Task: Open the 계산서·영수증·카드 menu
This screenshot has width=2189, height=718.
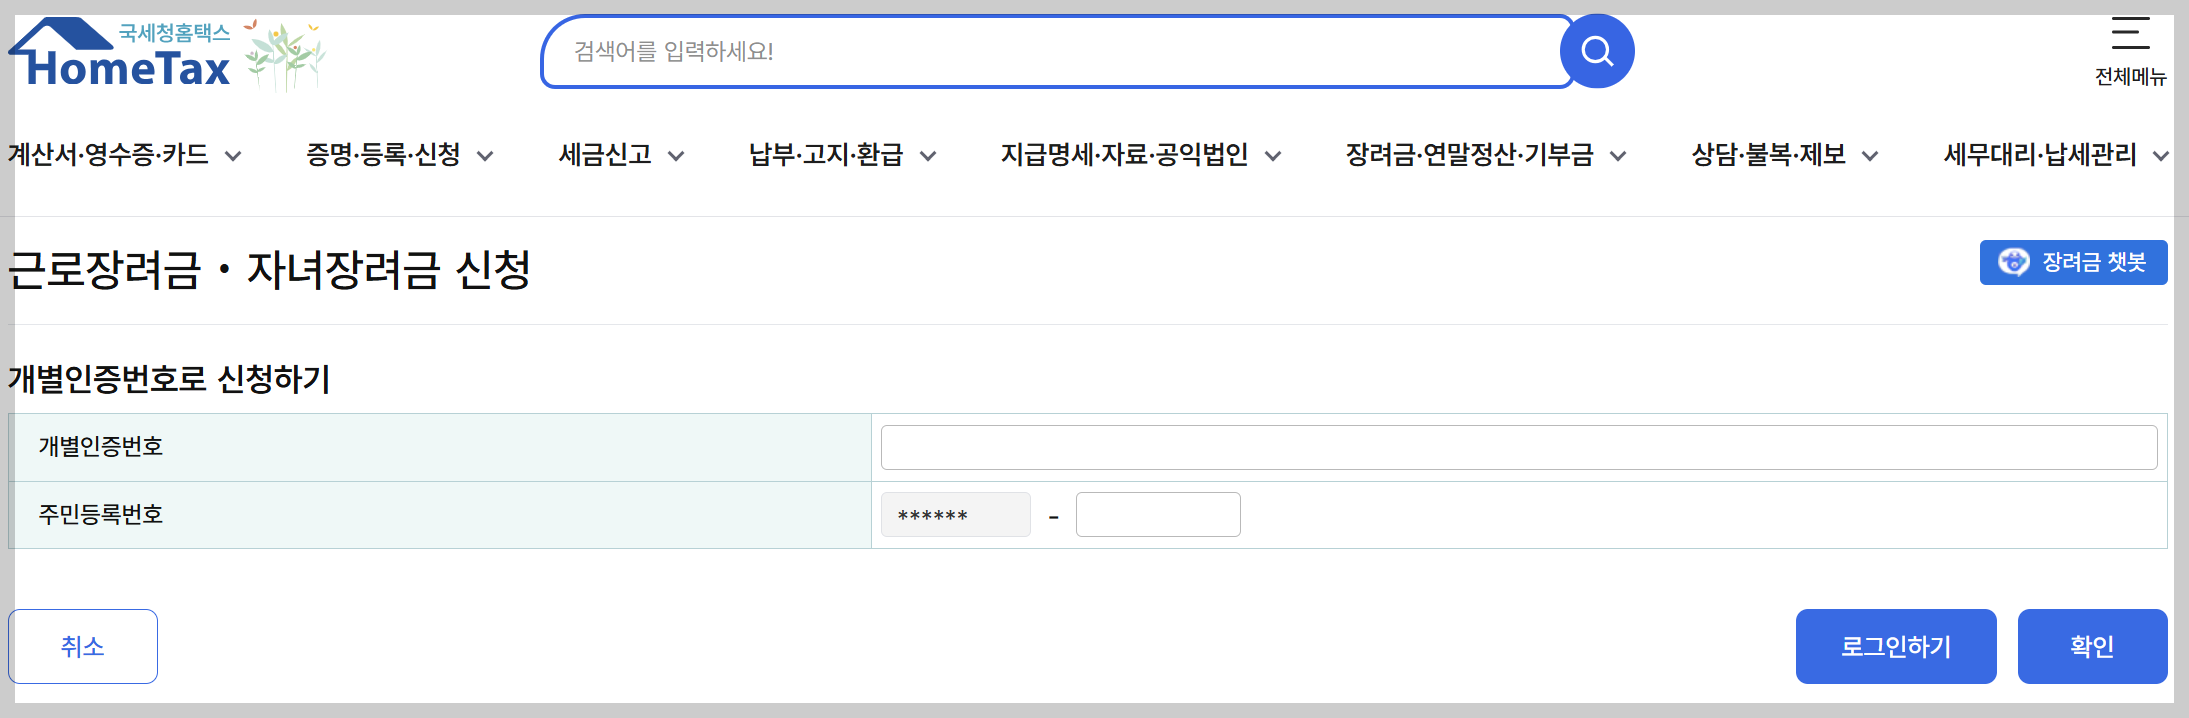Action: coord(108,154)
